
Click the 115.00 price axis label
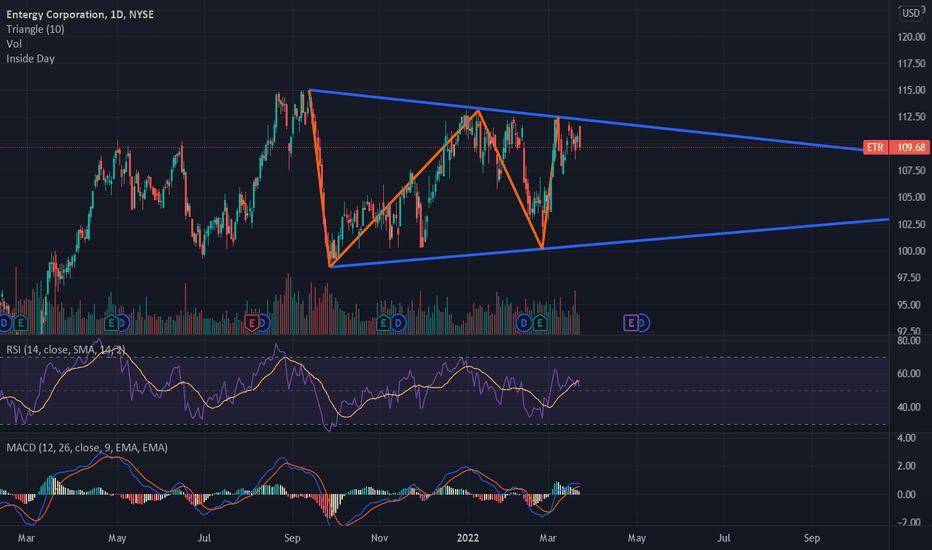(x=911, y=90)
